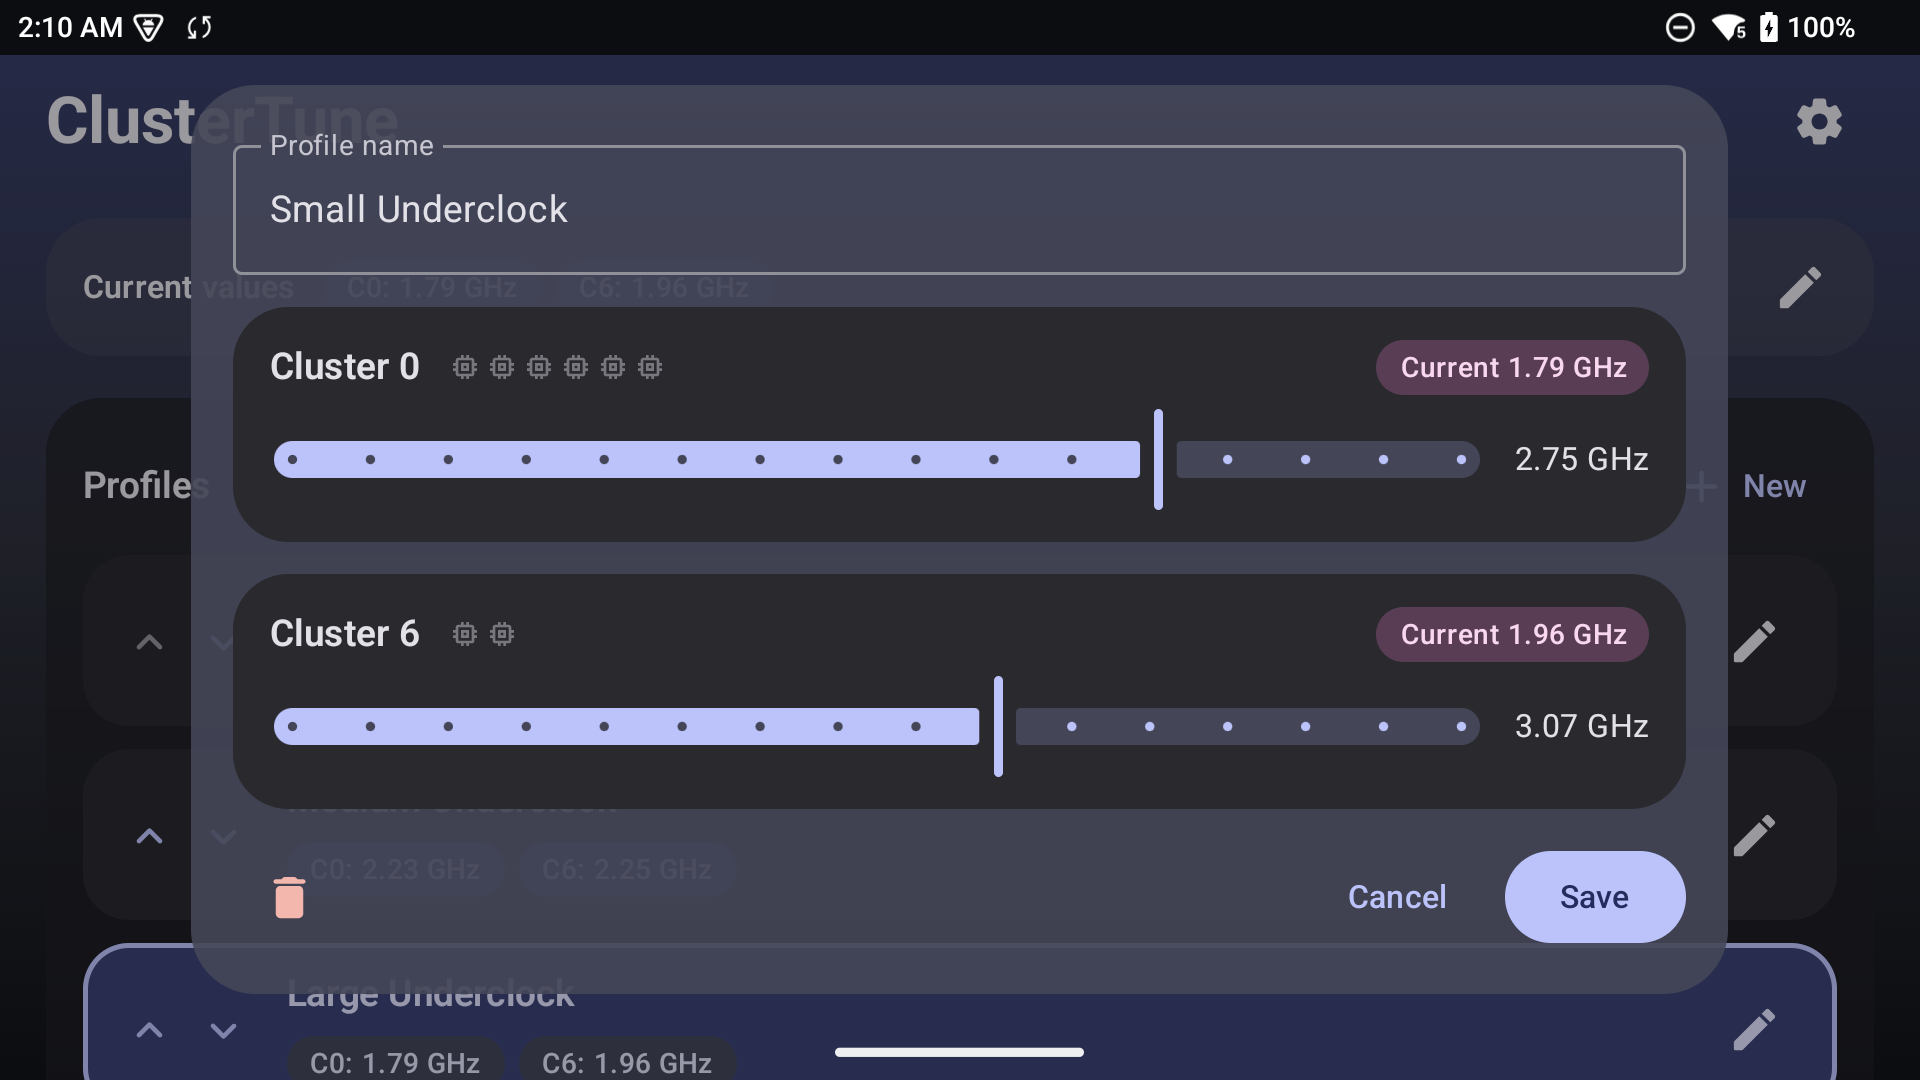
Task: Set Cluster 6 slider to the minimum stop
Action: [x=292, y=727]
